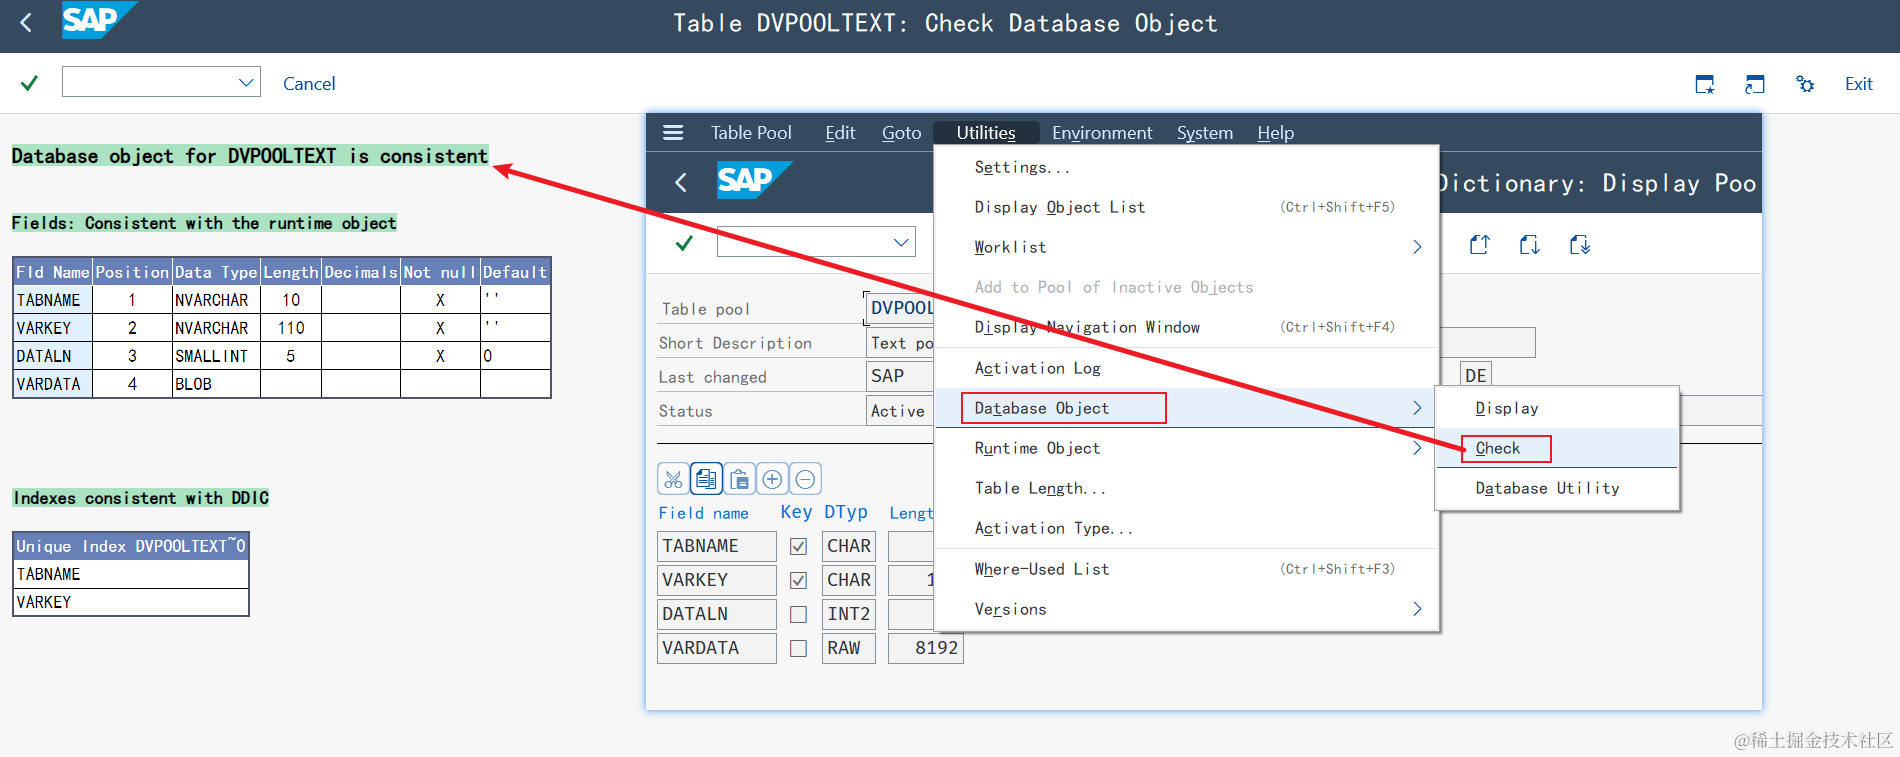Click the copy rows icon
The image size is (1900, 757).
[706, 480]
